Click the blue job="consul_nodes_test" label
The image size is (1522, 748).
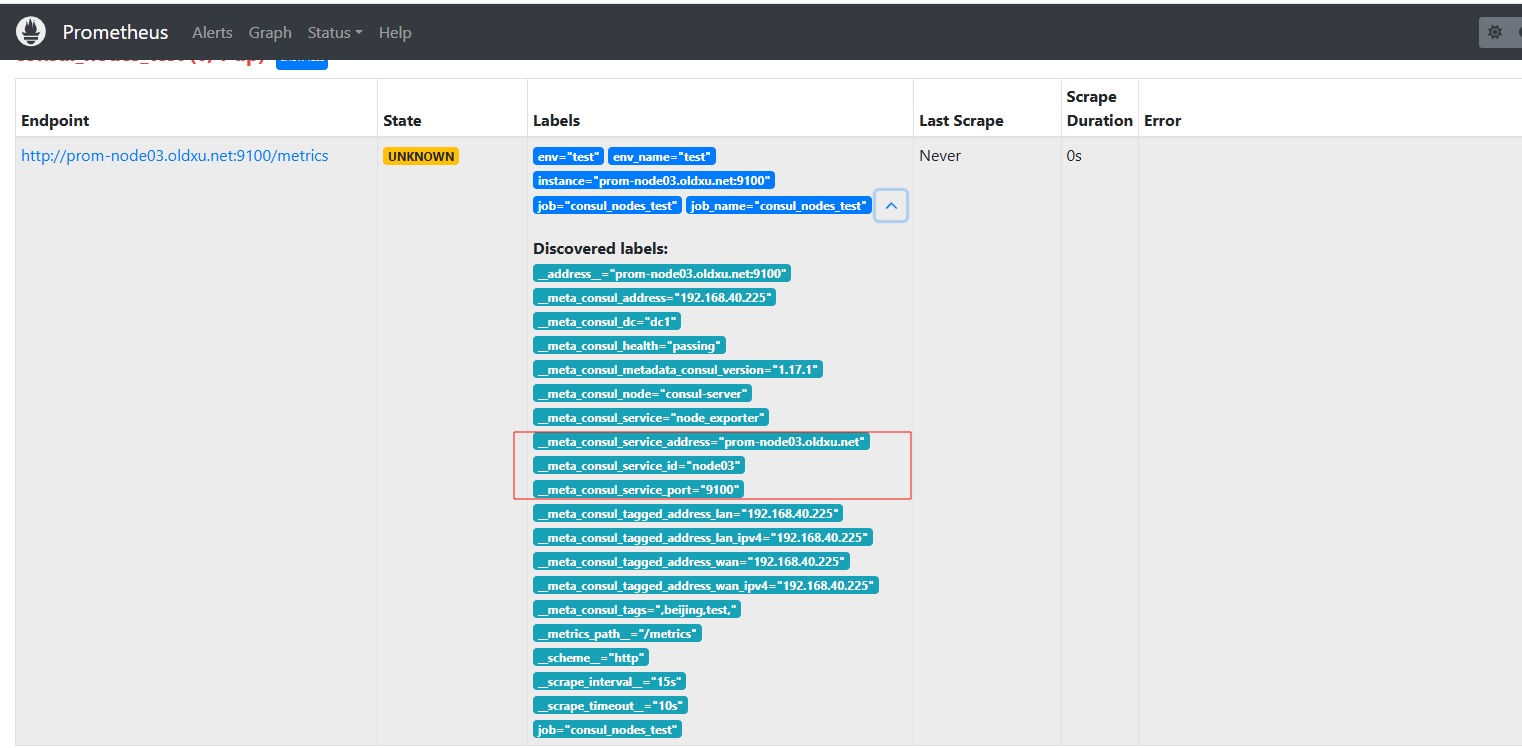(x=607, y=206)
